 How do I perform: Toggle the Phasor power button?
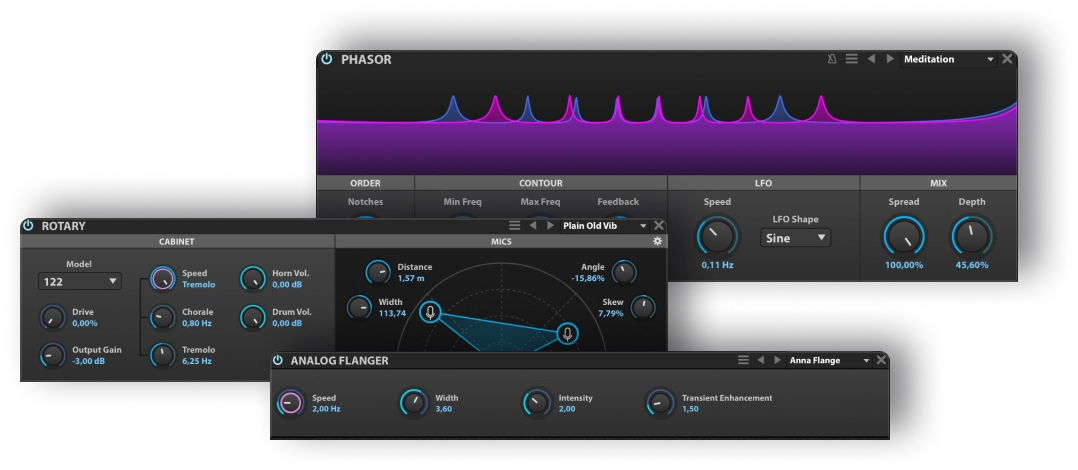(x=327, y=59)
